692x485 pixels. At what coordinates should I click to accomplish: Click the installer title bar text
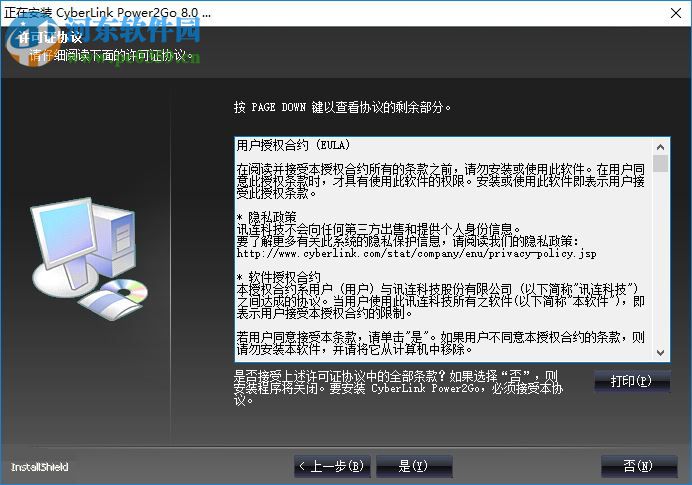click(108, 12)
